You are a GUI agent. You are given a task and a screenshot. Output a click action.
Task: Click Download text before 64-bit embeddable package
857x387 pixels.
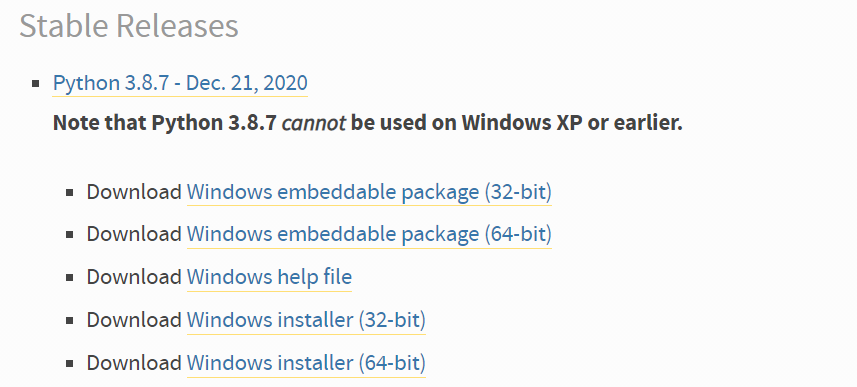(x=134, y=234)
